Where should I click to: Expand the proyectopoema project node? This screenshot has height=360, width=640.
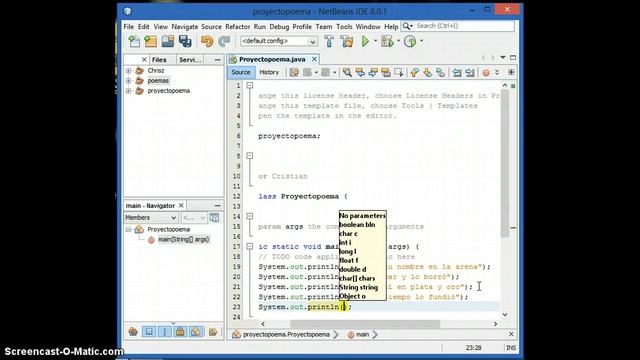tap(129, 91)
